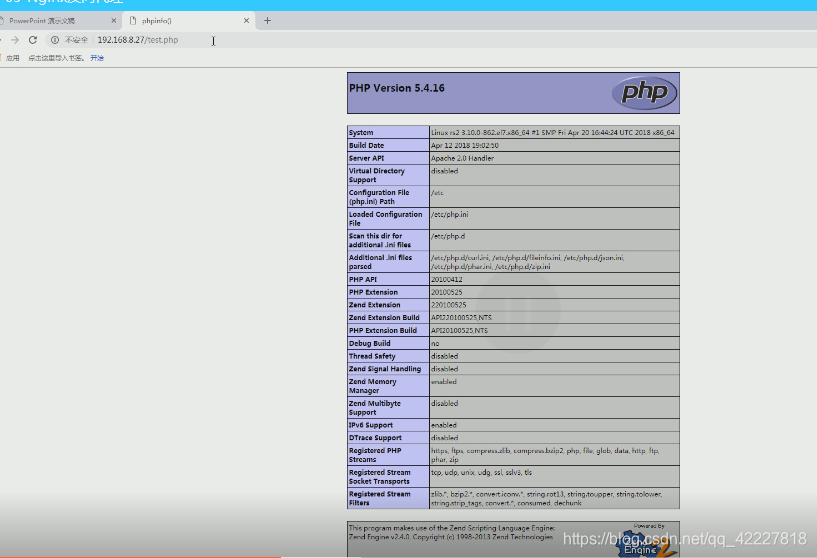This screenshot has width=817, height=558.
Task: Reload the page with the refresh icon
Action: pyautogui.click(x=33, y=40)
